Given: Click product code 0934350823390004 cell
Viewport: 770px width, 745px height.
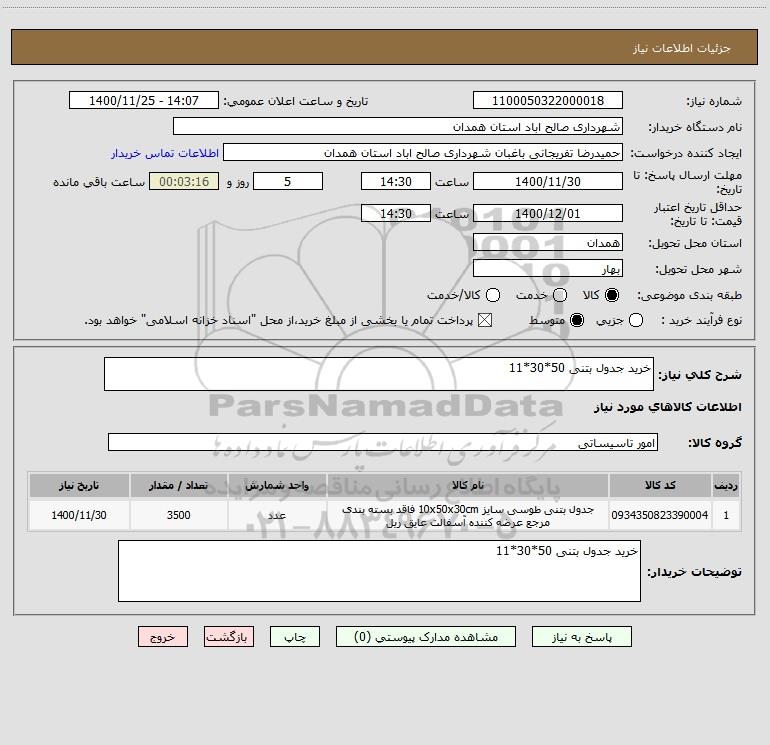Looking at the screenshot, I should pyautogui.click(x=660, y=515).
